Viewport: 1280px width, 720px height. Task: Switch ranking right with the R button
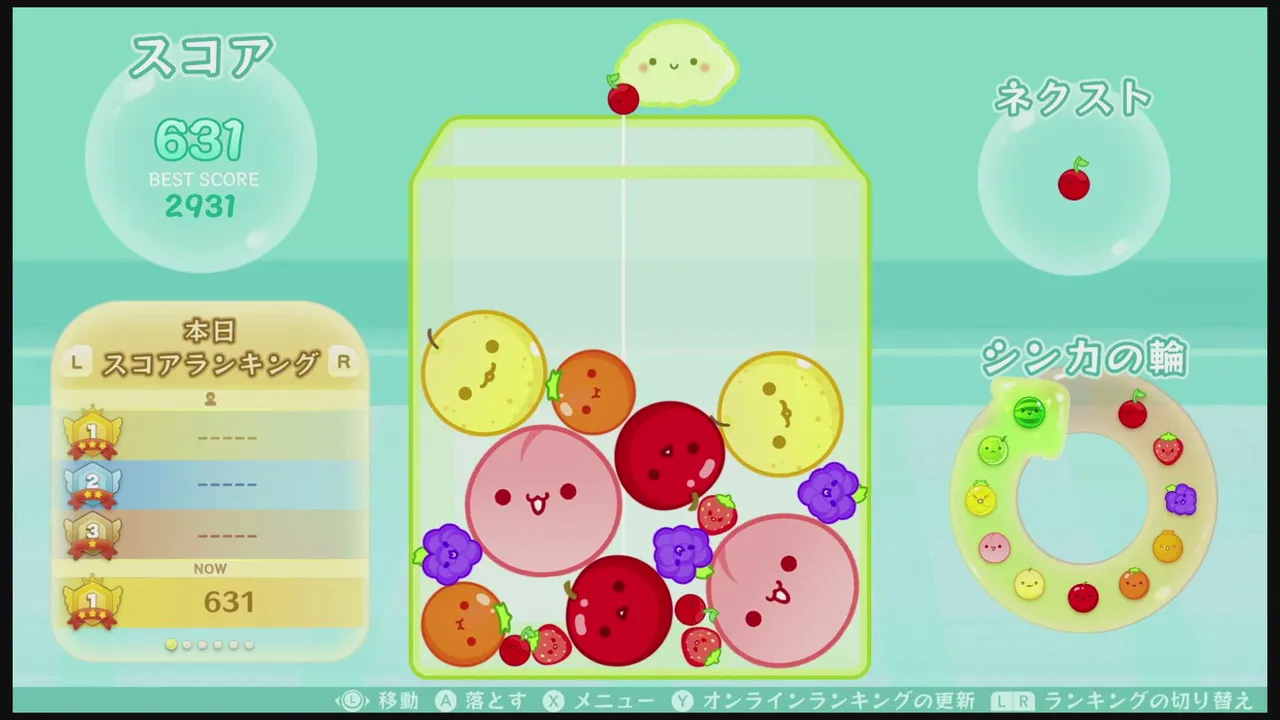point(344,362)
